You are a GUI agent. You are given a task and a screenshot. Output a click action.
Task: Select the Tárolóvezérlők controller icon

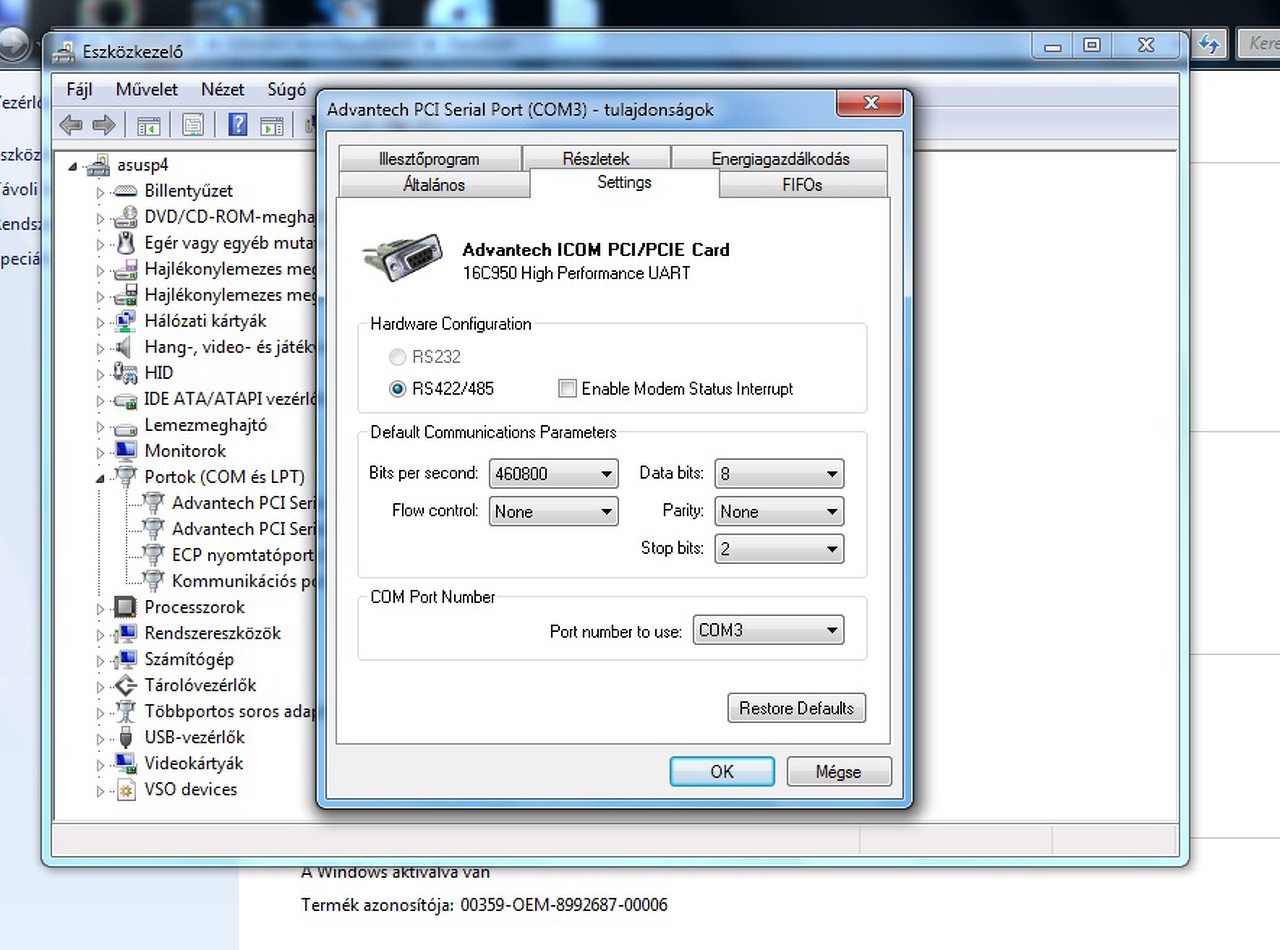coord(125,685)
